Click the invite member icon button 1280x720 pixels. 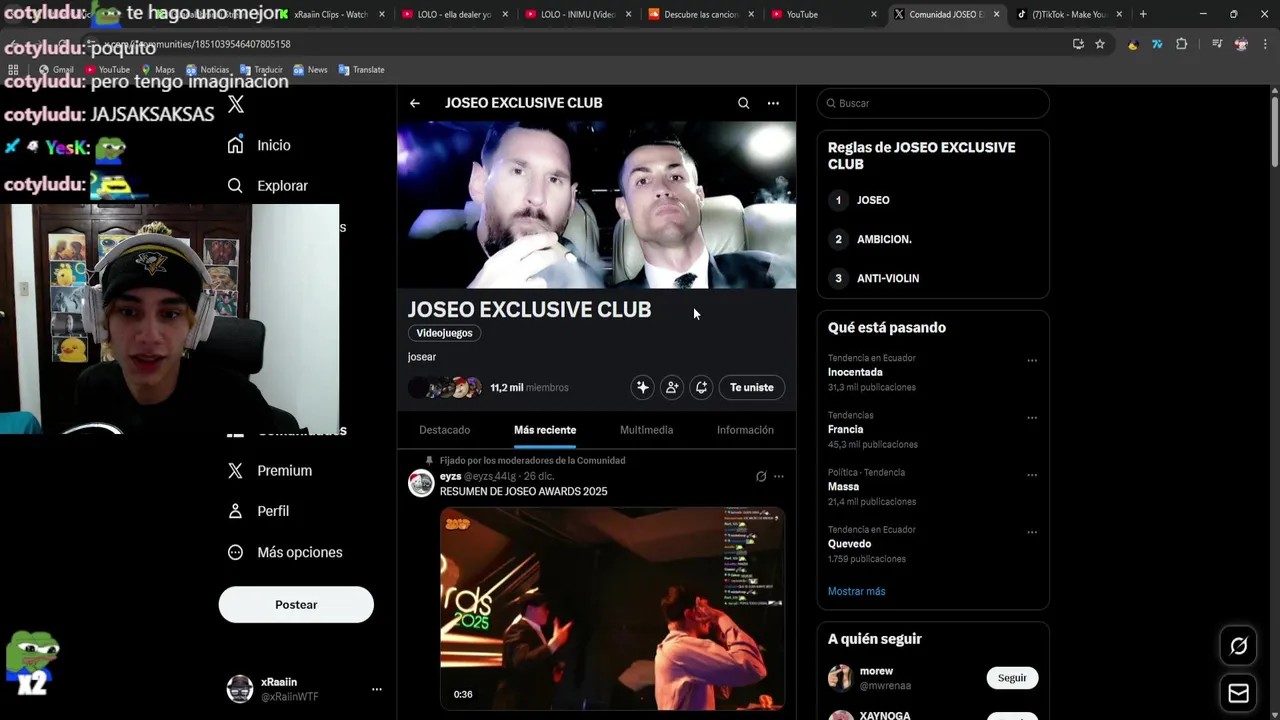click(x=672, y=387)
